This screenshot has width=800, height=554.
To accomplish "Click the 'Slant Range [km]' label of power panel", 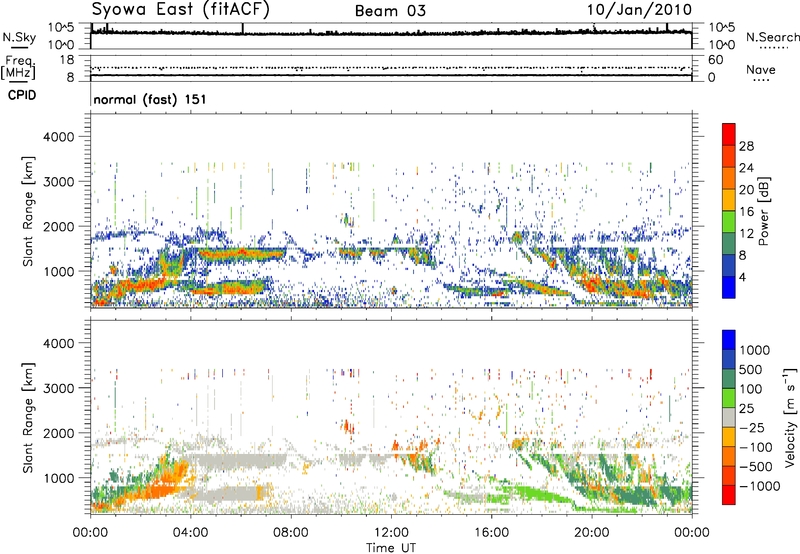I will (x=28, y=211).
